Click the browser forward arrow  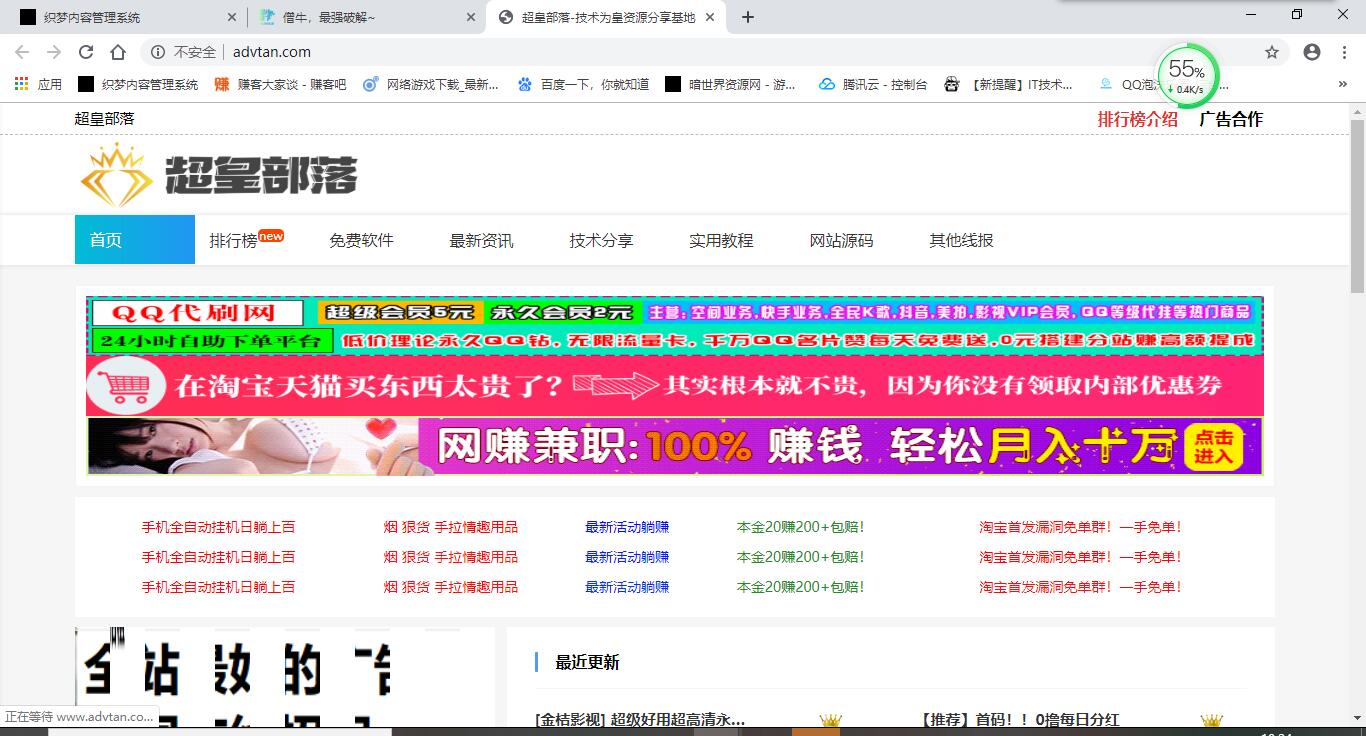54,52
